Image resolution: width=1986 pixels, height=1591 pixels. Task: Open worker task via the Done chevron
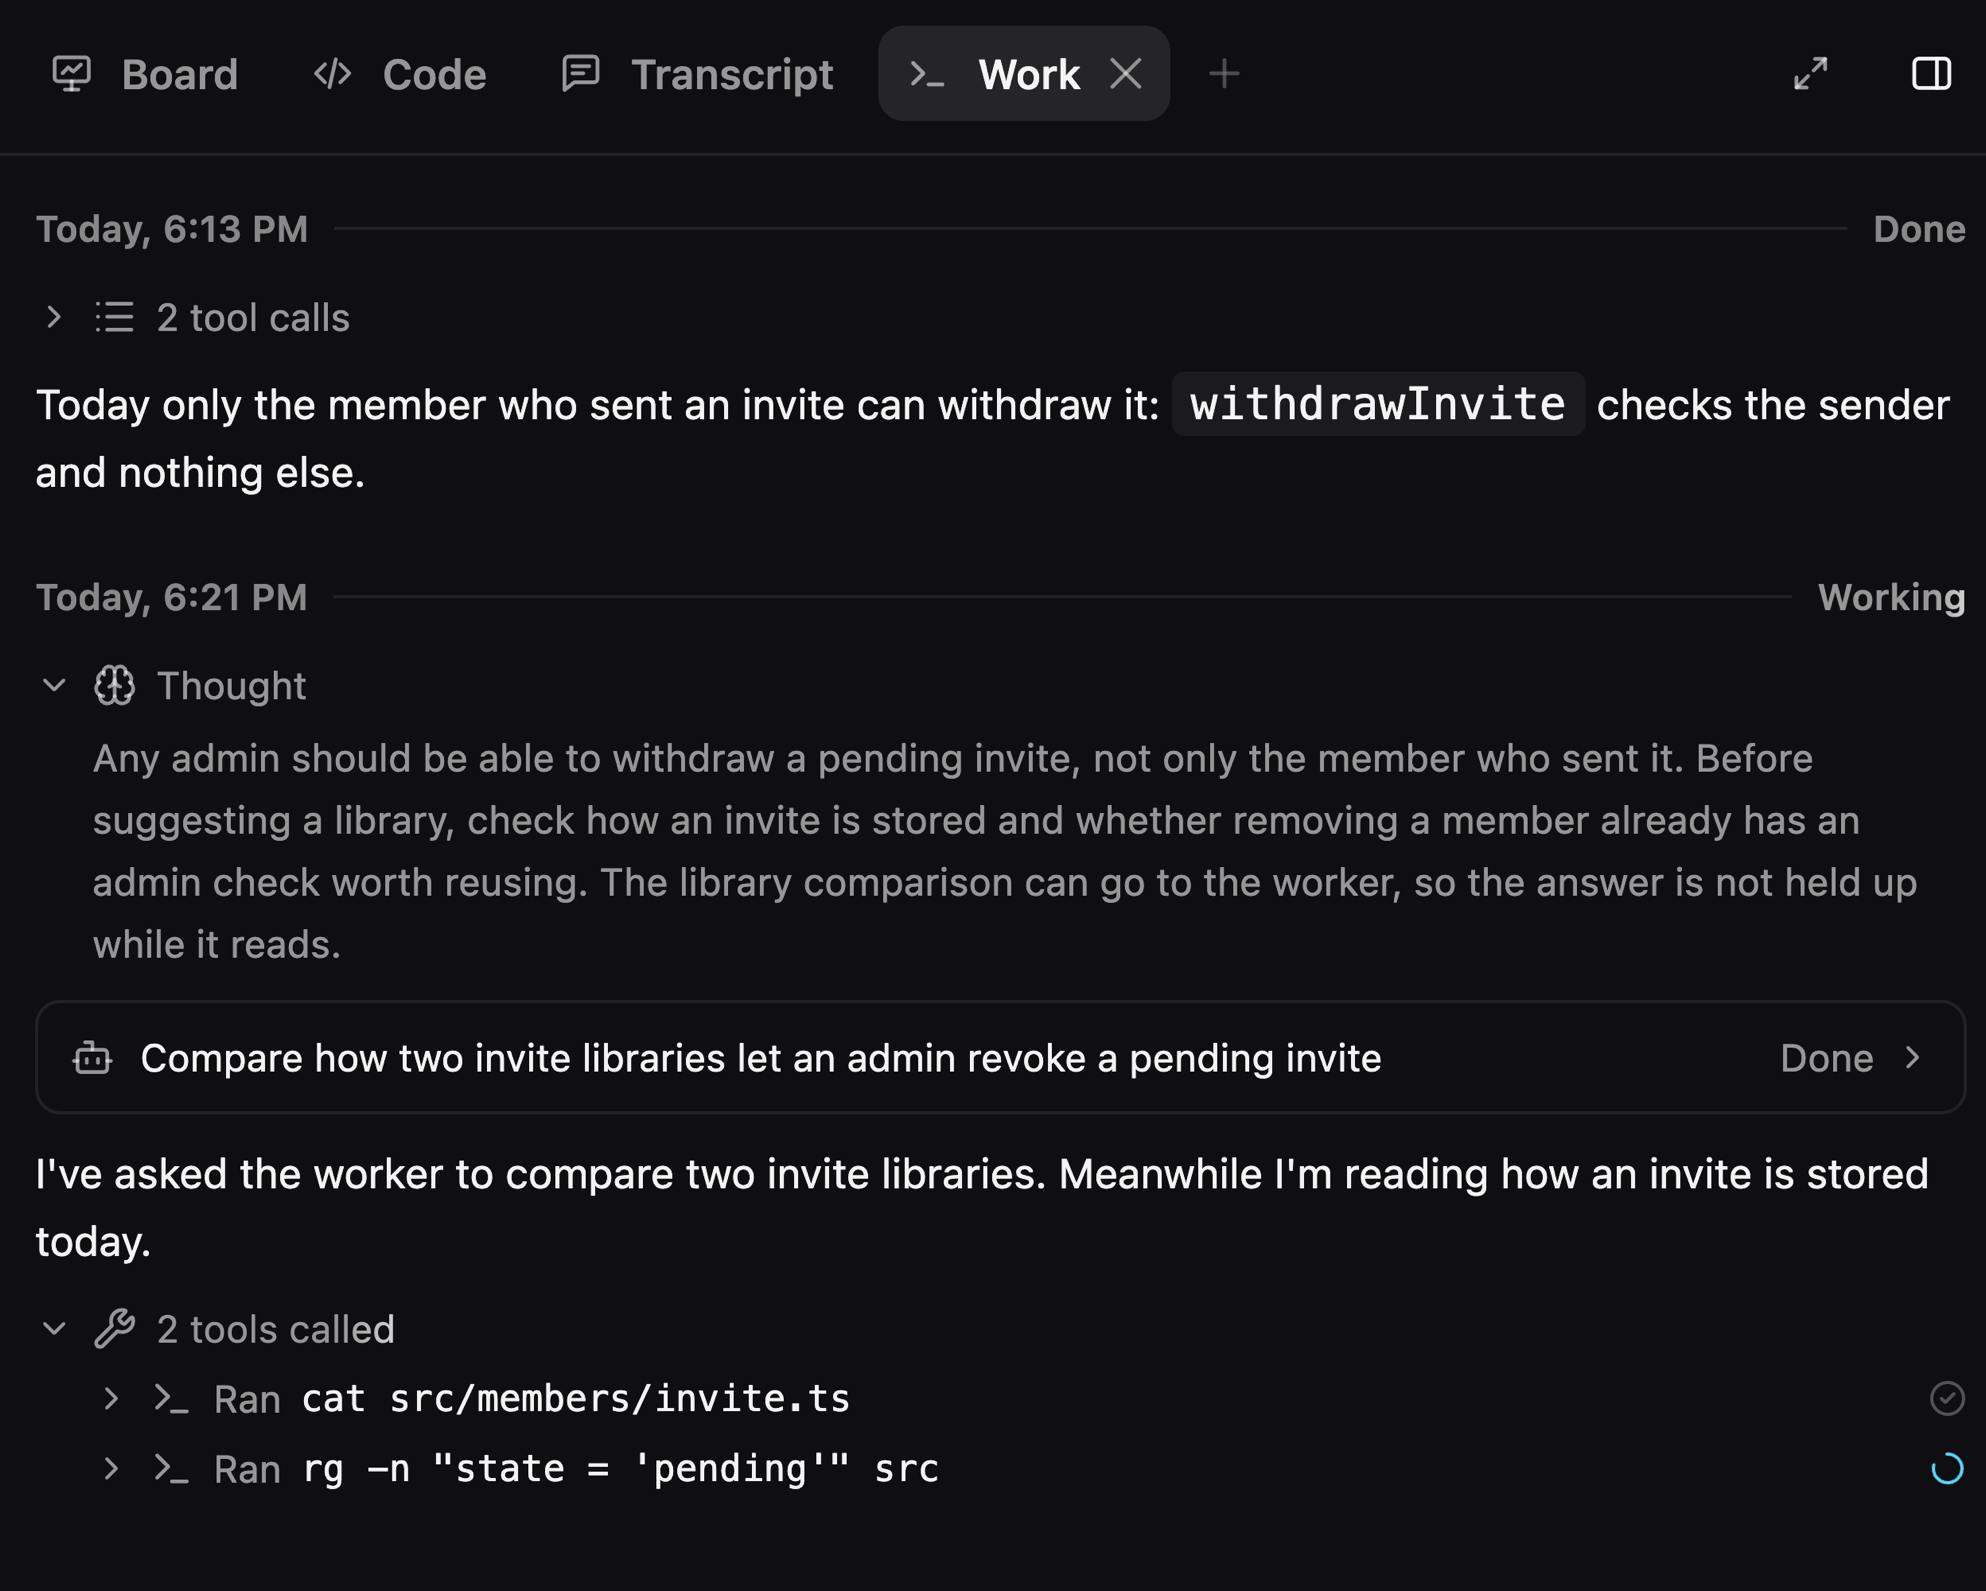coord(1913,1058)
